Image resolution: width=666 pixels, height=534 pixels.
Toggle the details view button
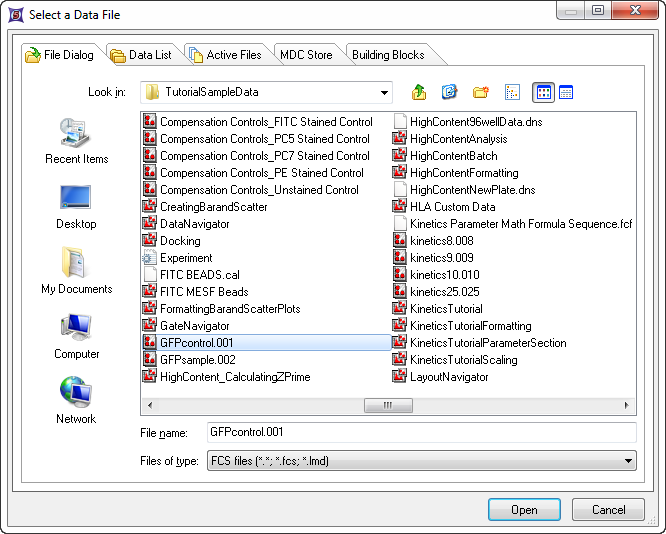coord(566,93)
